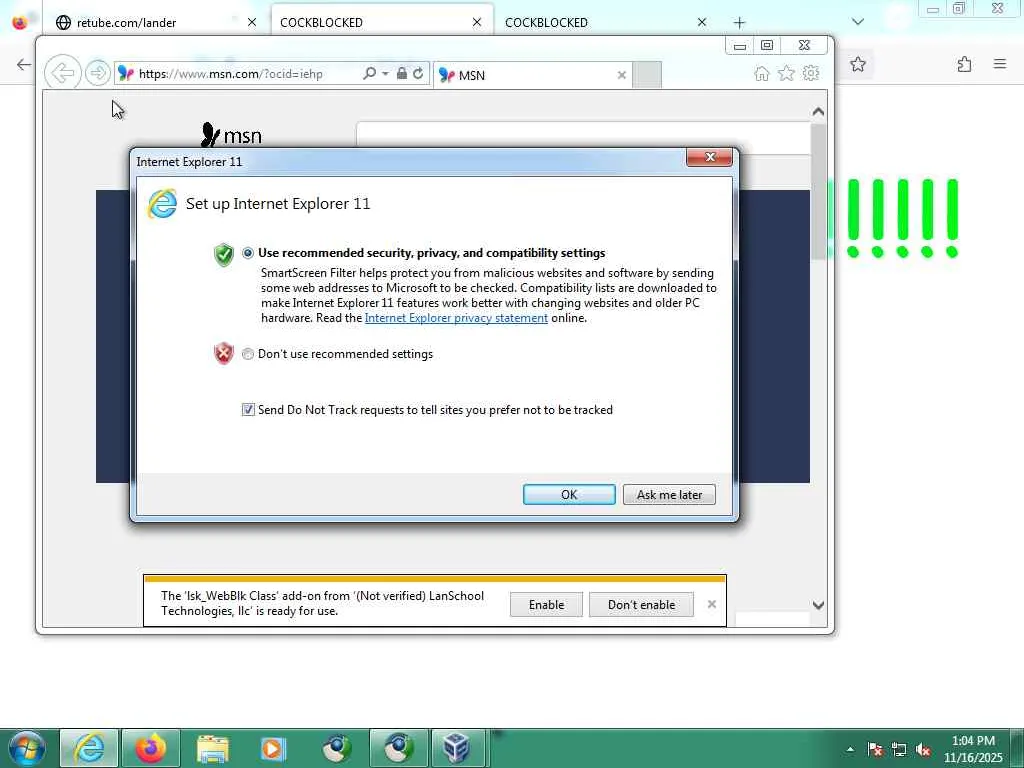1024x768 pixels.
Task: Open a new Firefox tab
Action: (x=739, y=23)
